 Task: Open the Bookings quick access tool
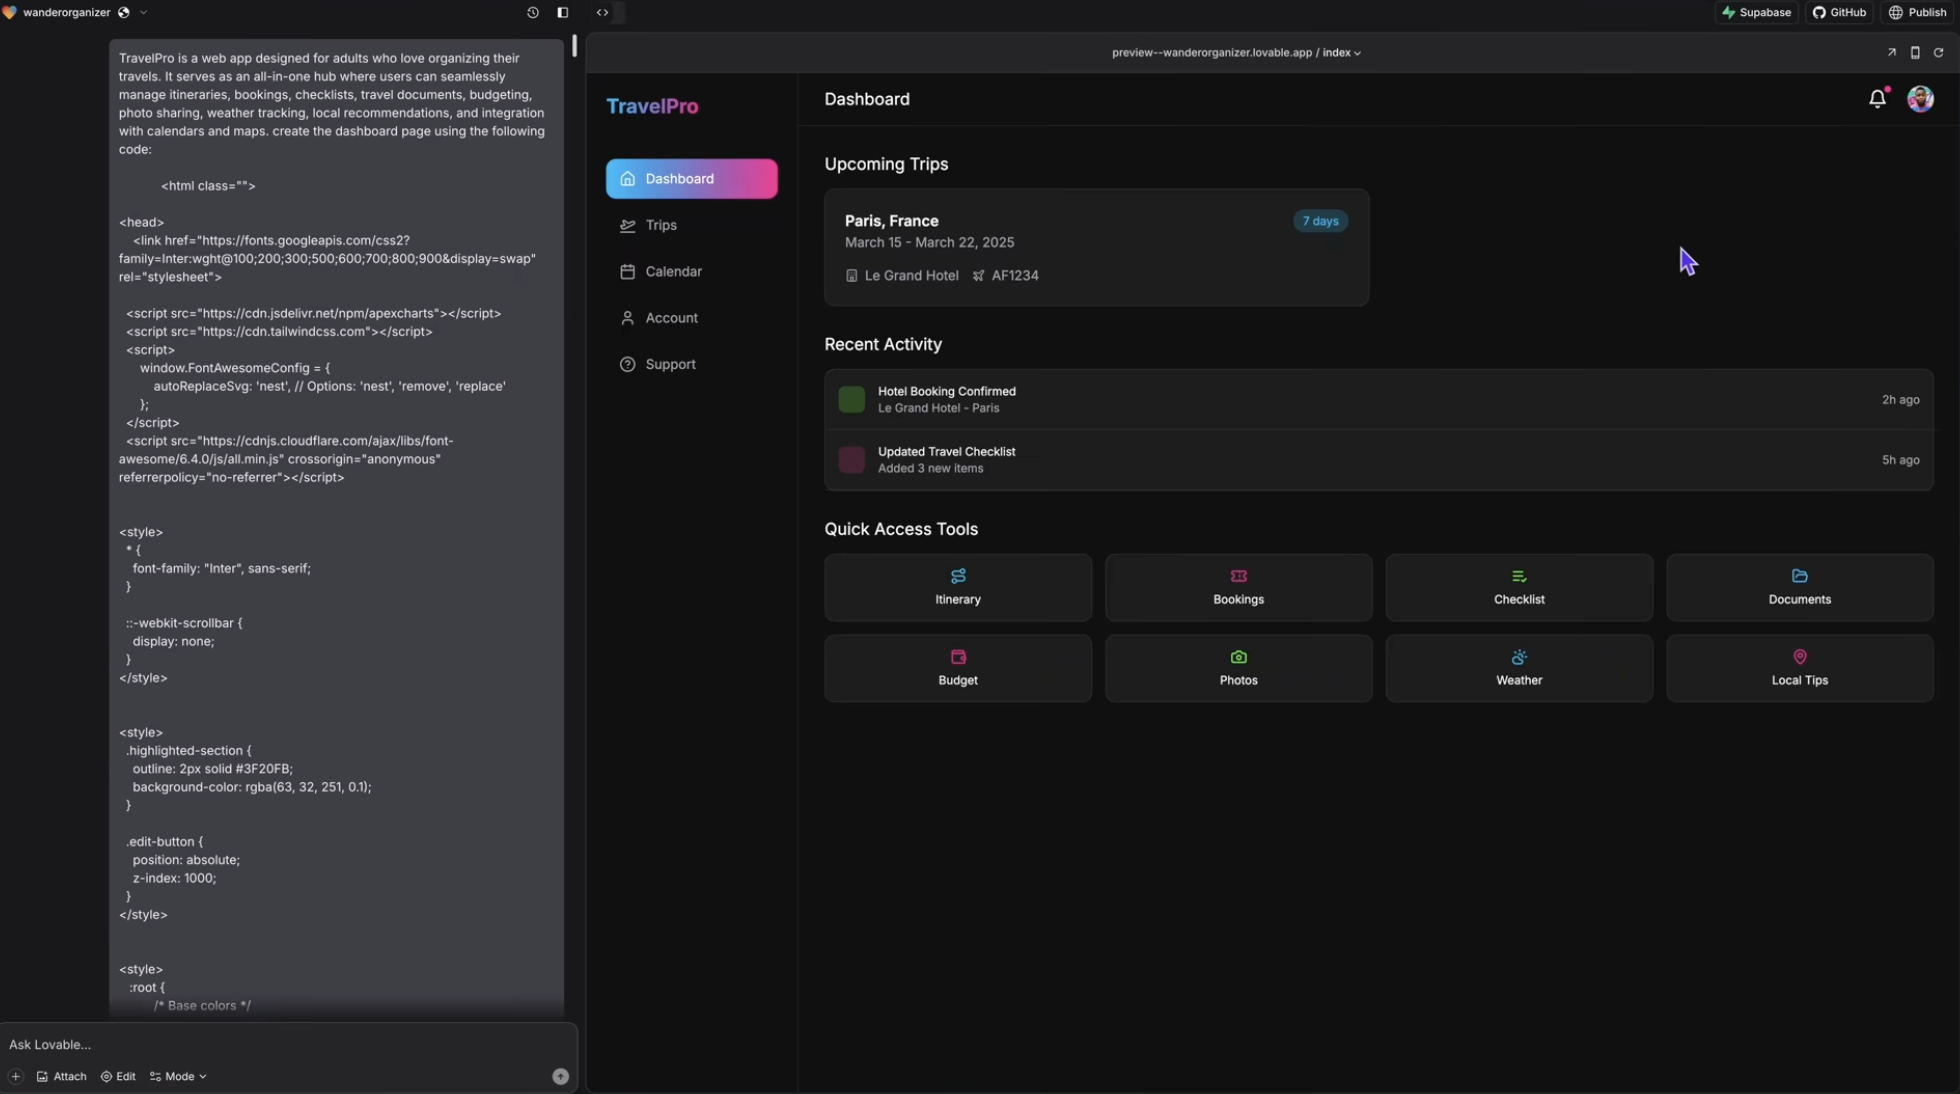click(1238, 588)
